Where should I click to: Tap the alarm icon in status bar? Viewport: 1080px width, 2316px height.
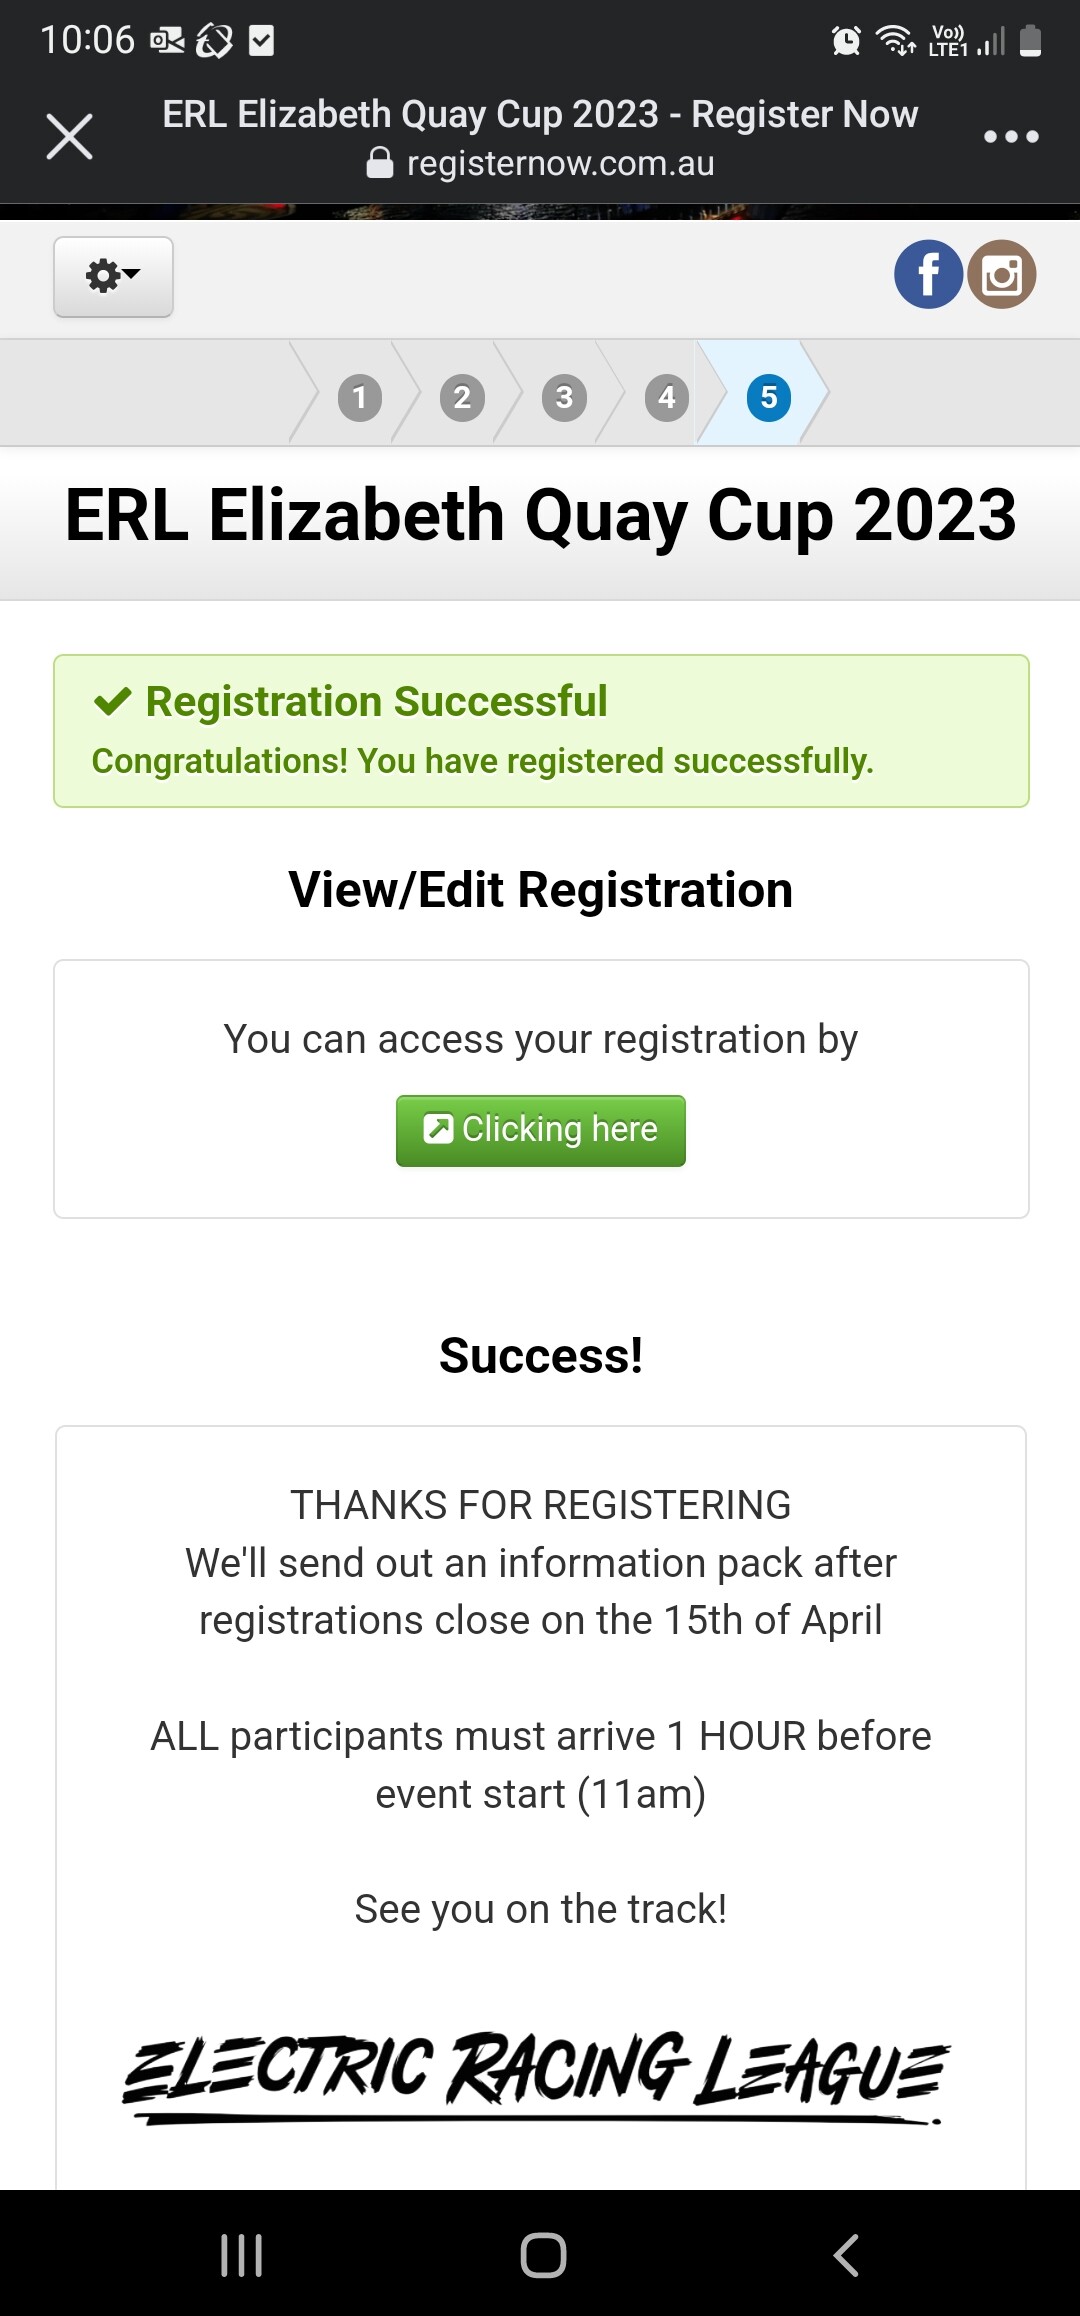tap(846, 41)
